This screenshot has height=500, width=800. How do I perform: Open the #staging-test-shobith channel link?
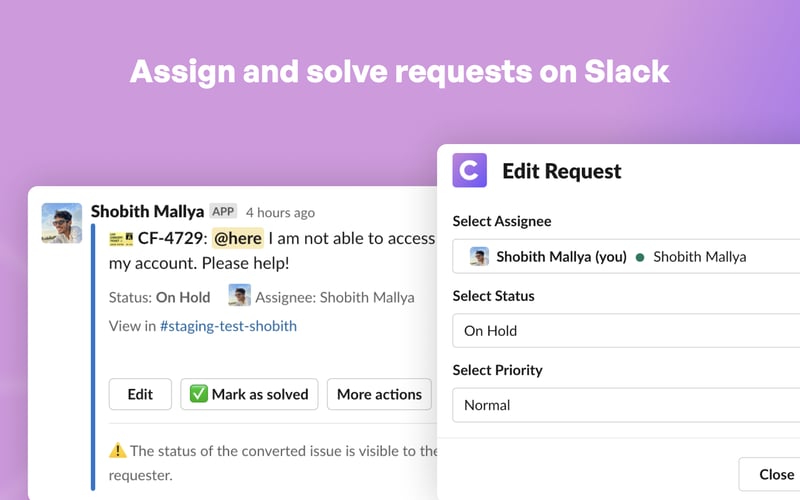coord(228,325)
